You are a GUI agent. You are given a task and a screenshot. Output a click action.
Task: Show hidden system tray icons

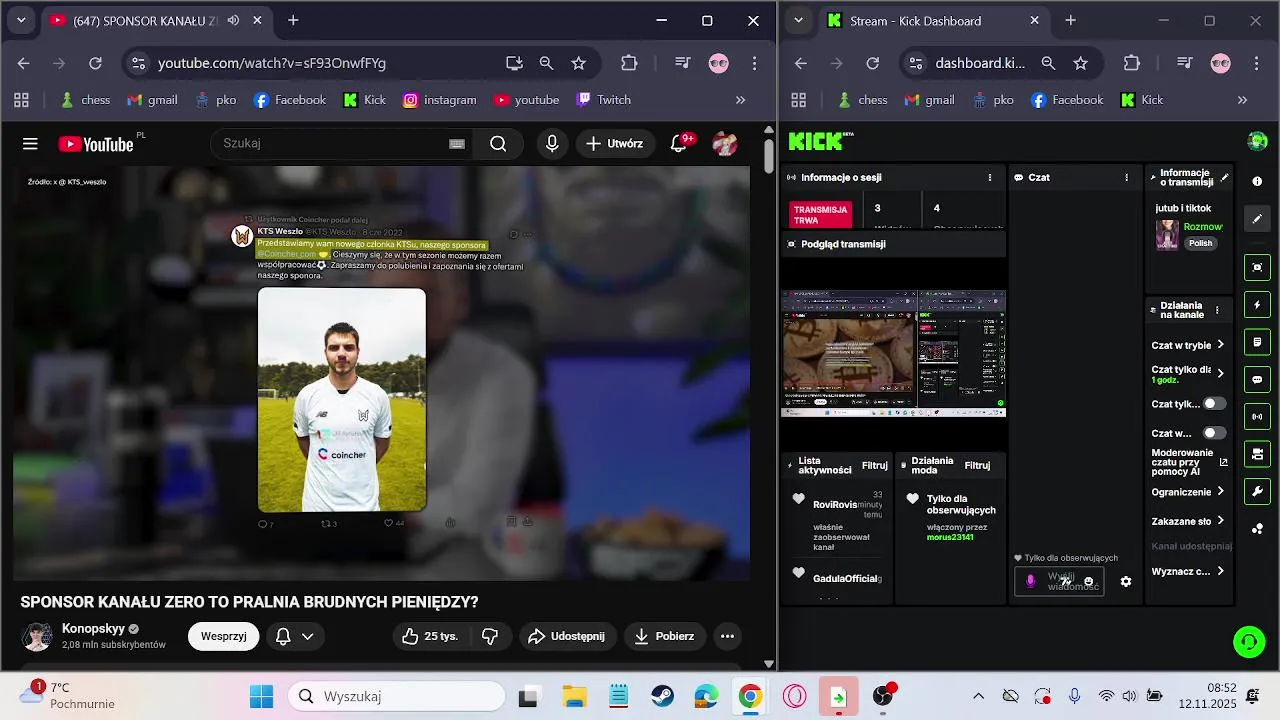point(978,697)
